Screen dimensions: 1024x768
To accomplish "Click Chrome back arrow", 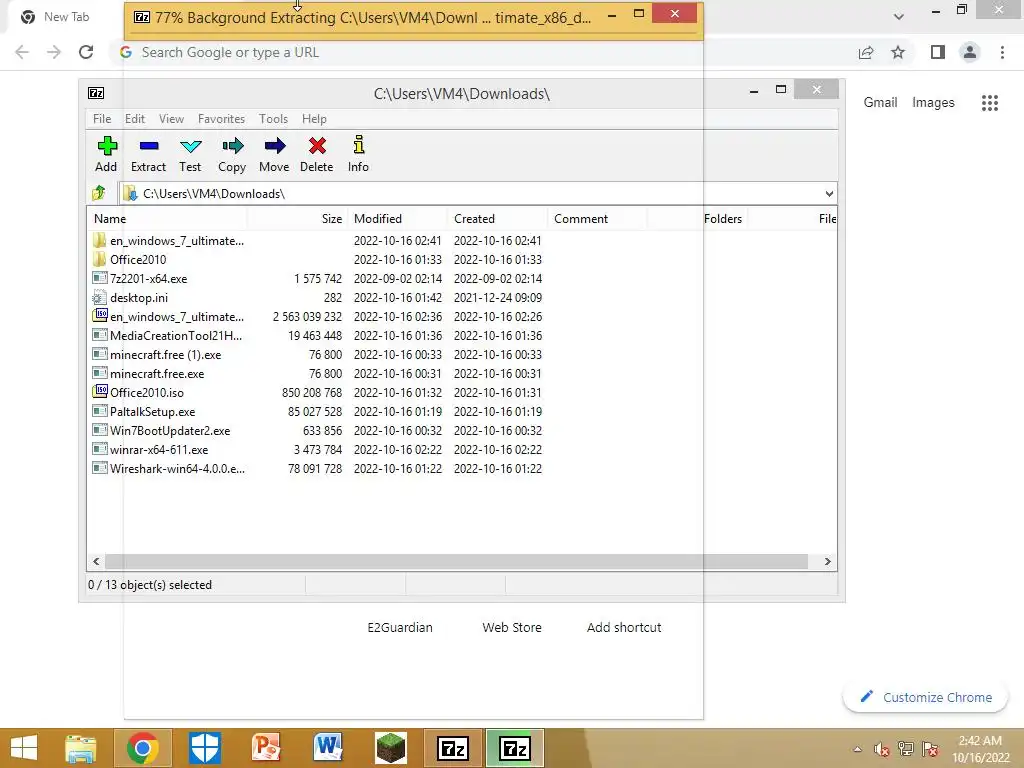I will pos(22,52).
